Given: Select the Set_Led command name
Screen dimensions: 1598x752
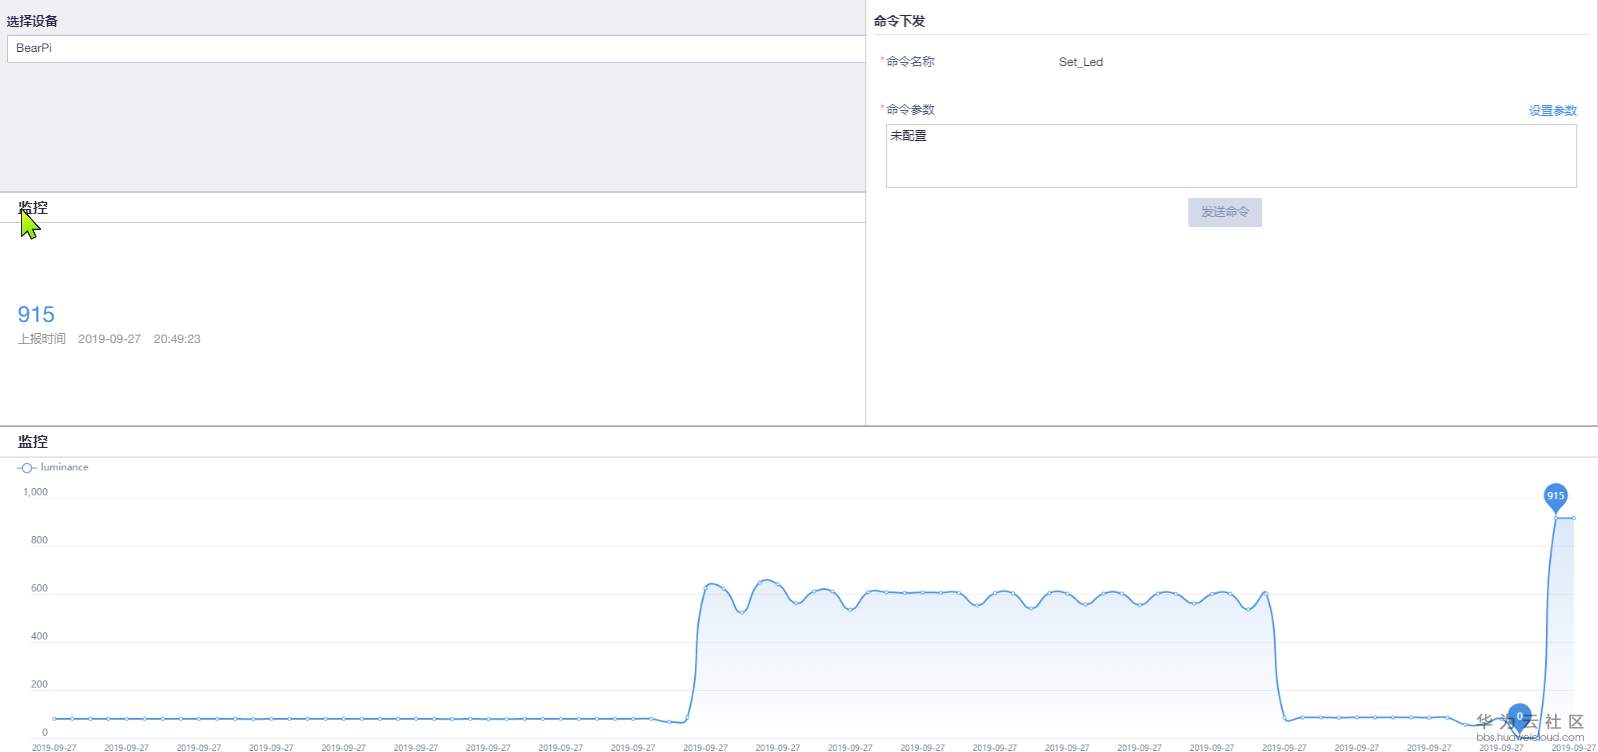Looking at the screenshot, I should (1080, 62).
